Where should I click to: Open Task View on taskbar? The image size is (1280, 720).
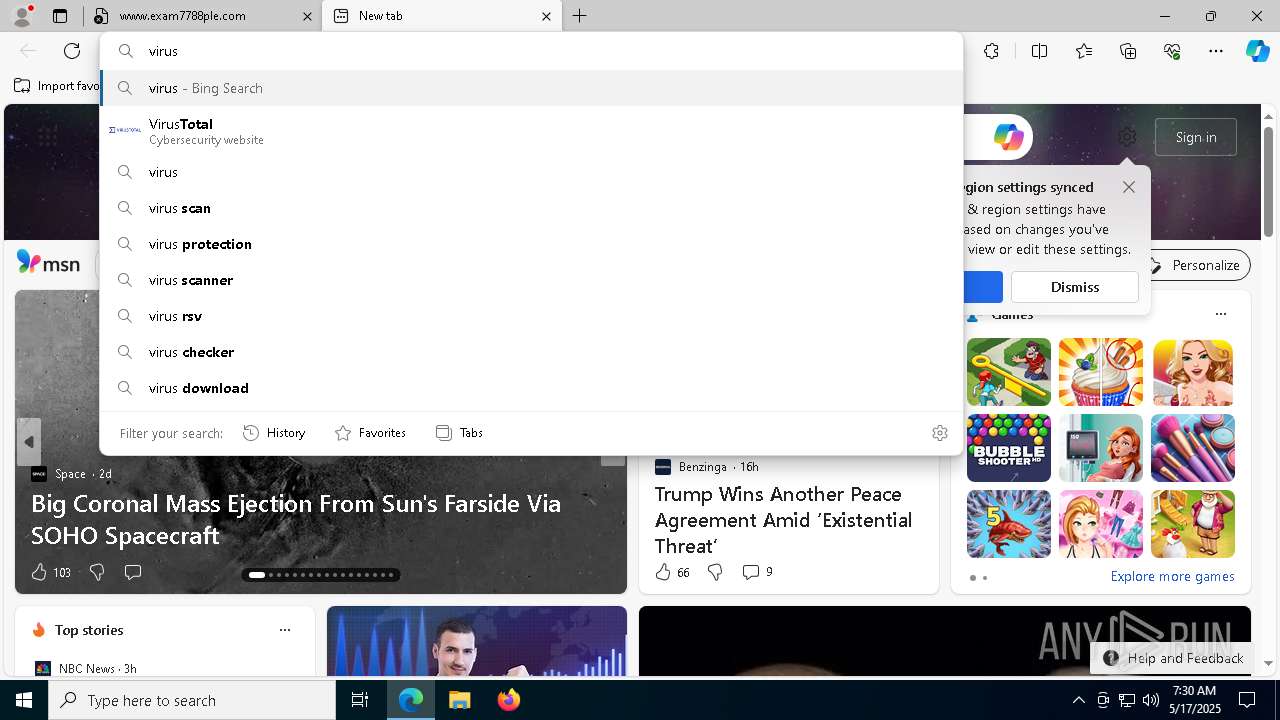pos(360,700)
